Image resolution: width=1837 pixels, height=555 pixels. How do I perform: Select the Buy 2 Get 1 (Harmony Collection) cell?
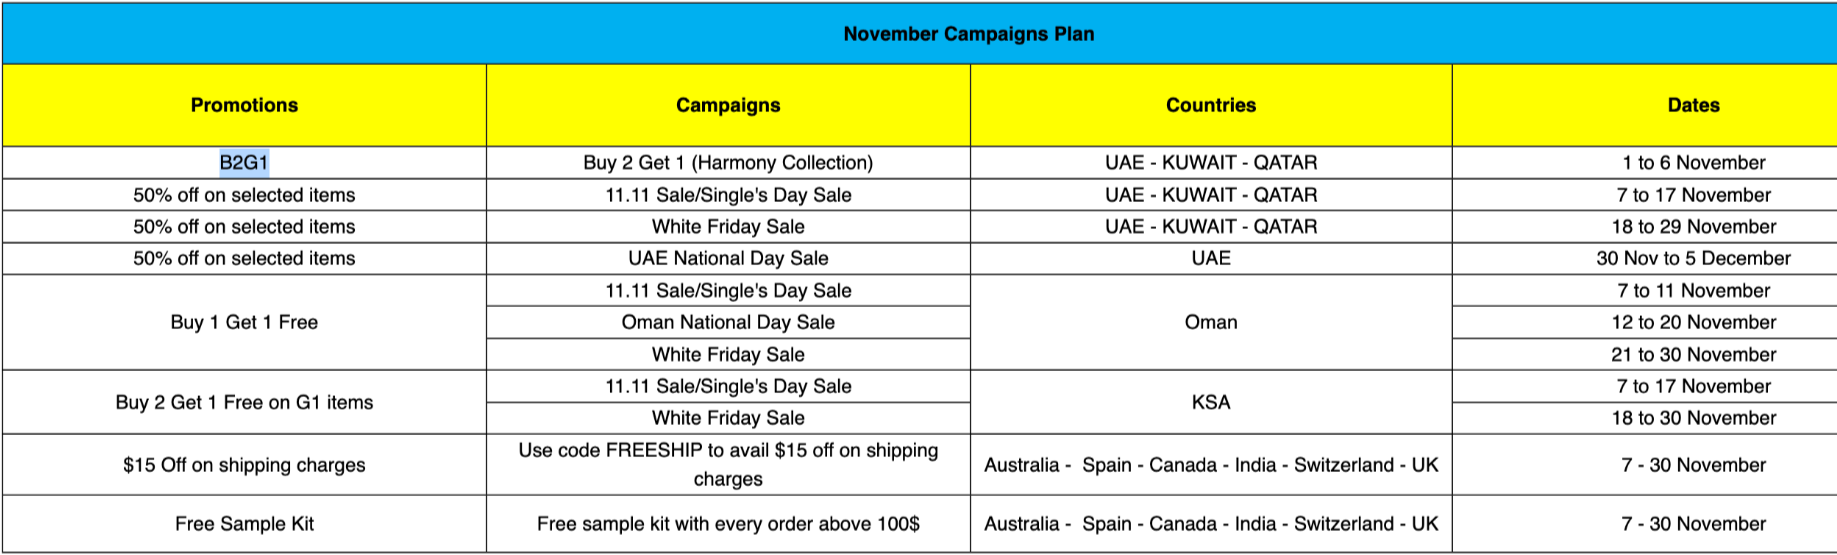728,163
